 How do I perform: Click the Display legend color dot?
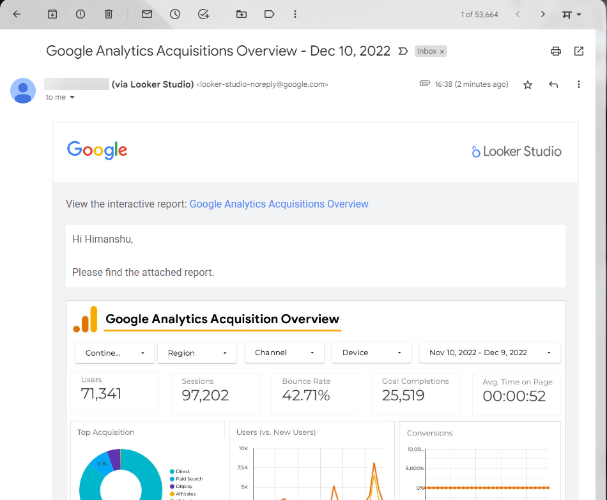(x=172, y=486)
